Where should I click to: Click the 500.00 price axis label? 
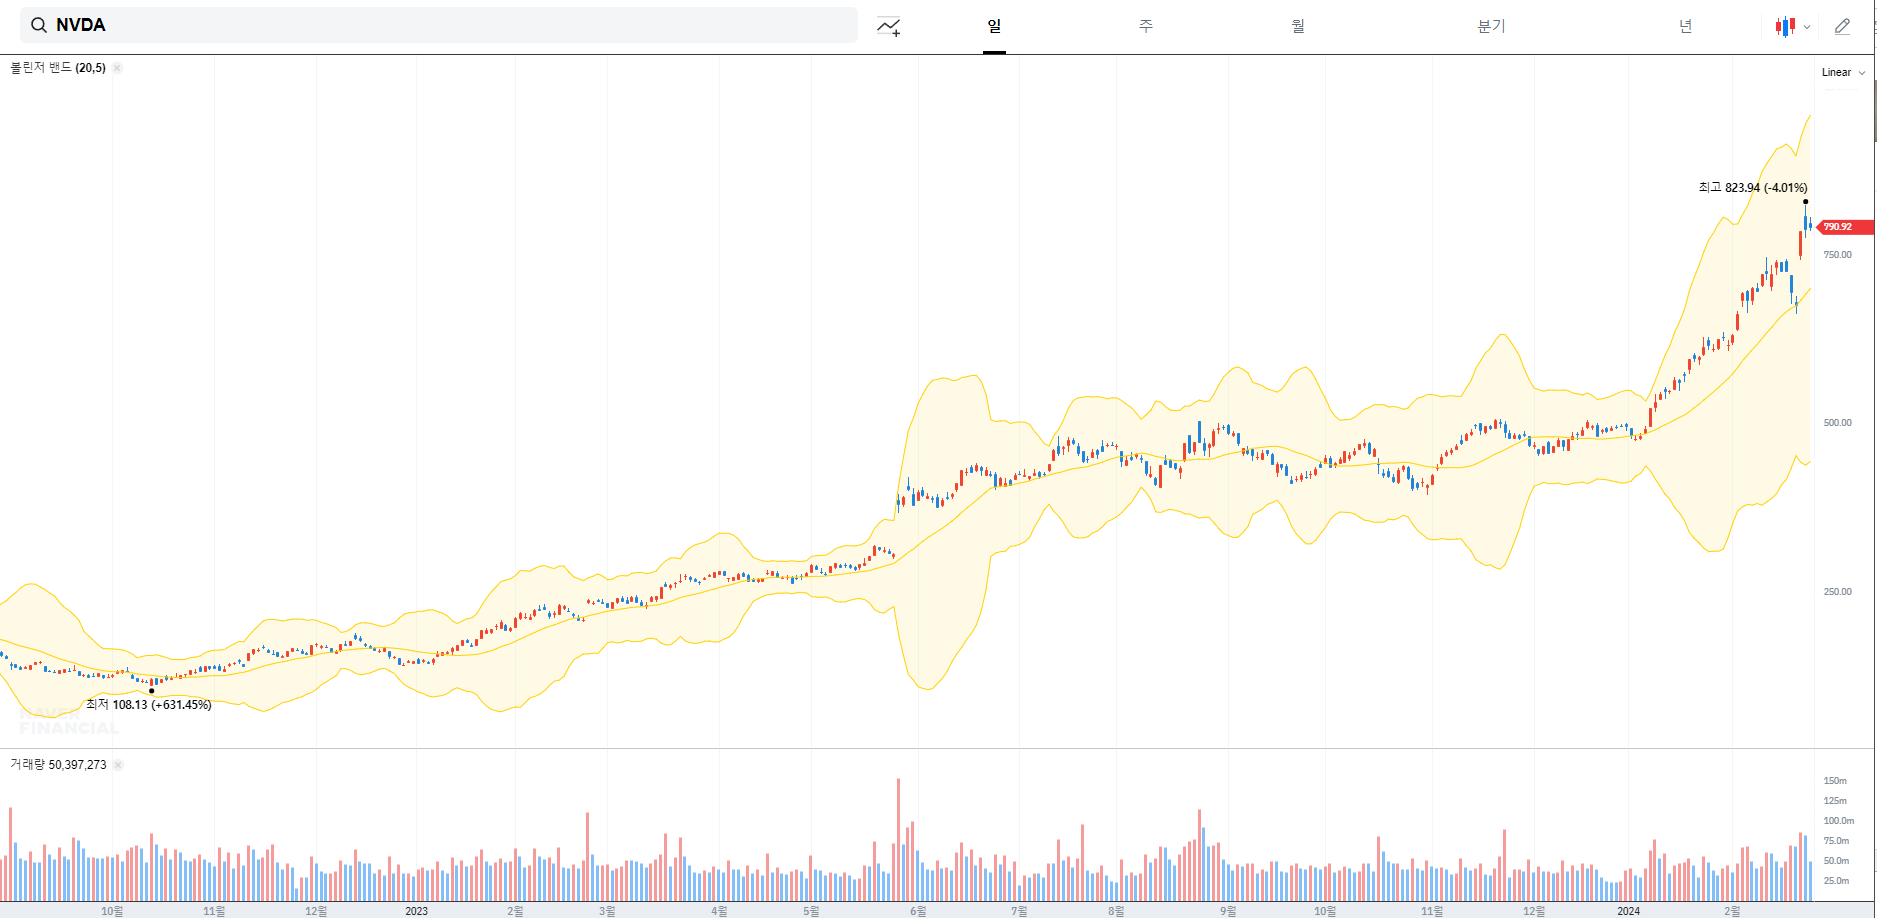1838,423
